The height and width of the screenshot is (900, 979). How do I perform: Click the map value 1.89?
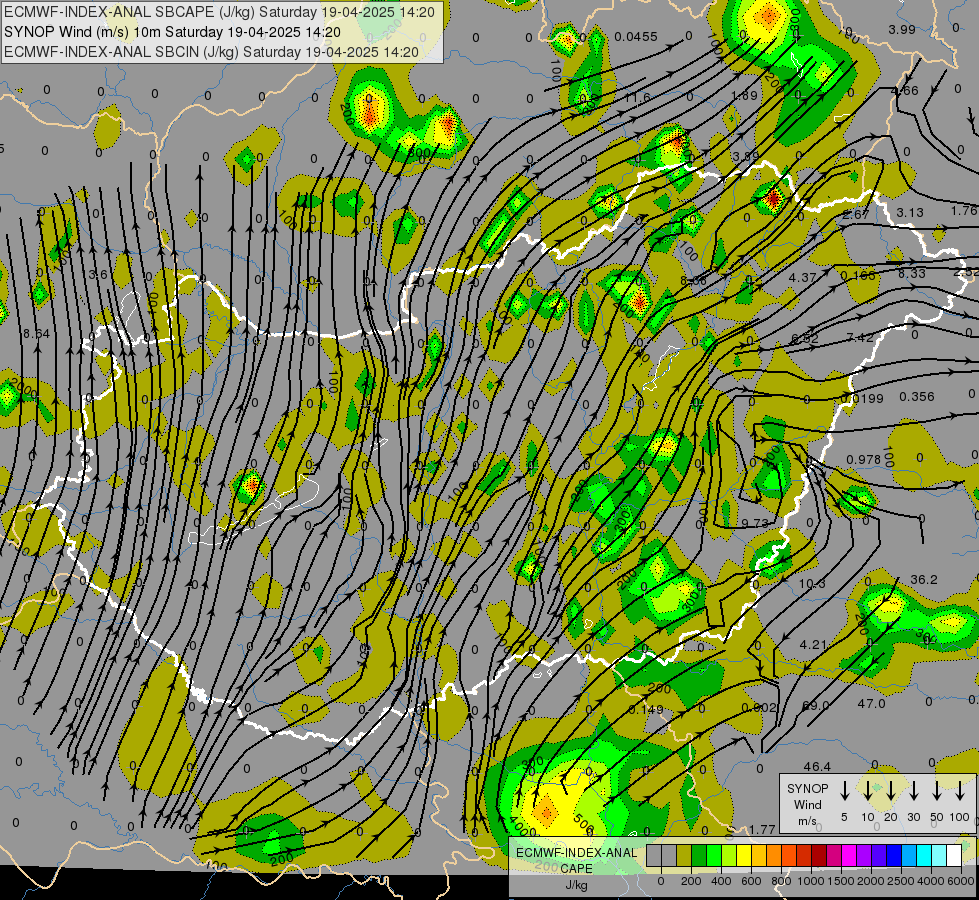pyautogui.click(x=744, y=96)
